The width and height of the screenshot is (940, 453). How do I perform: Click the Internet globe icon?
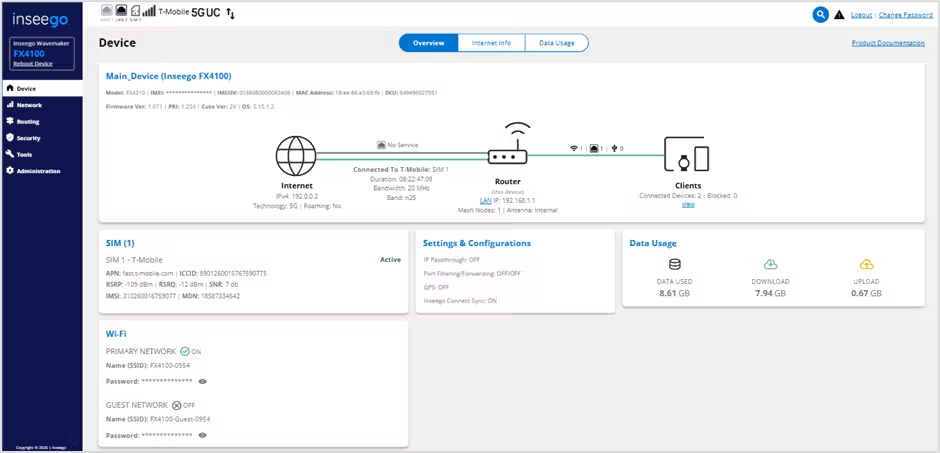point(298,156)
